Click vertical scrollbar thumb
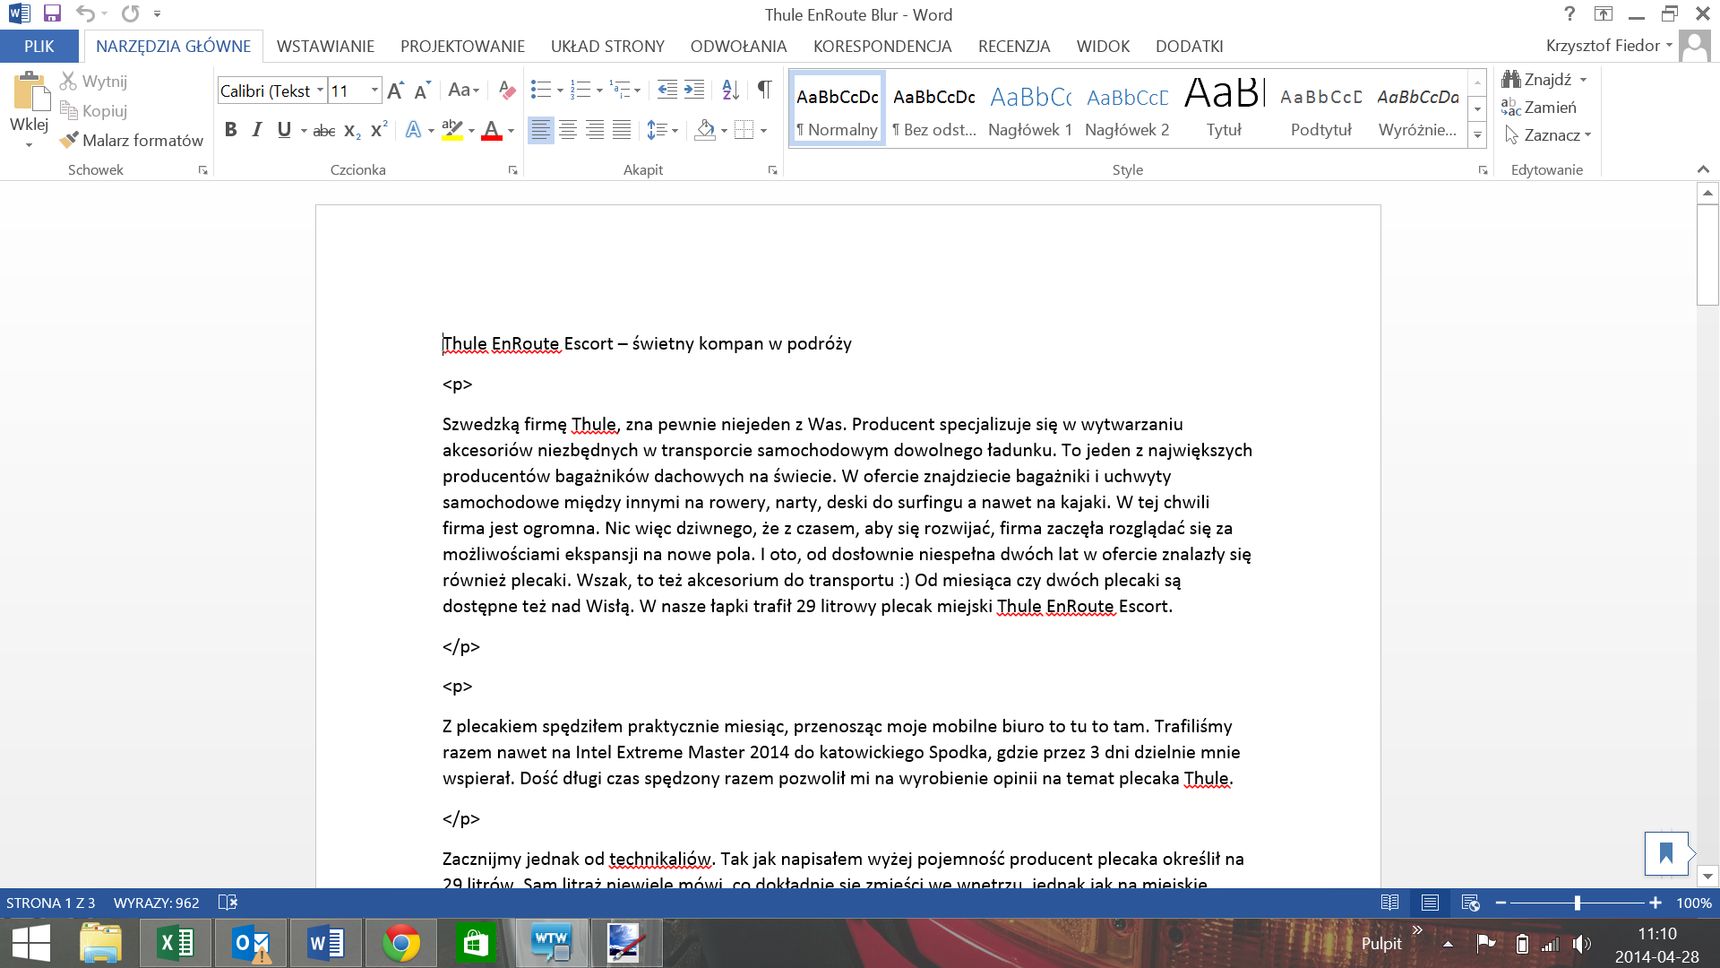 (1707, 257)
